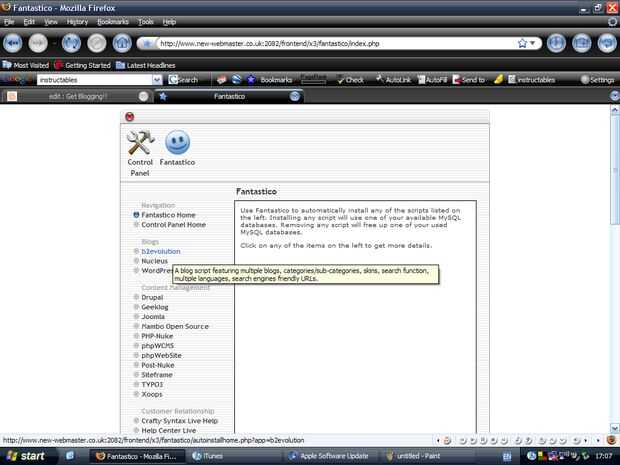Open the b2evolution blog script link
This screenshot has height=465, width=620.
pos(161,251)
